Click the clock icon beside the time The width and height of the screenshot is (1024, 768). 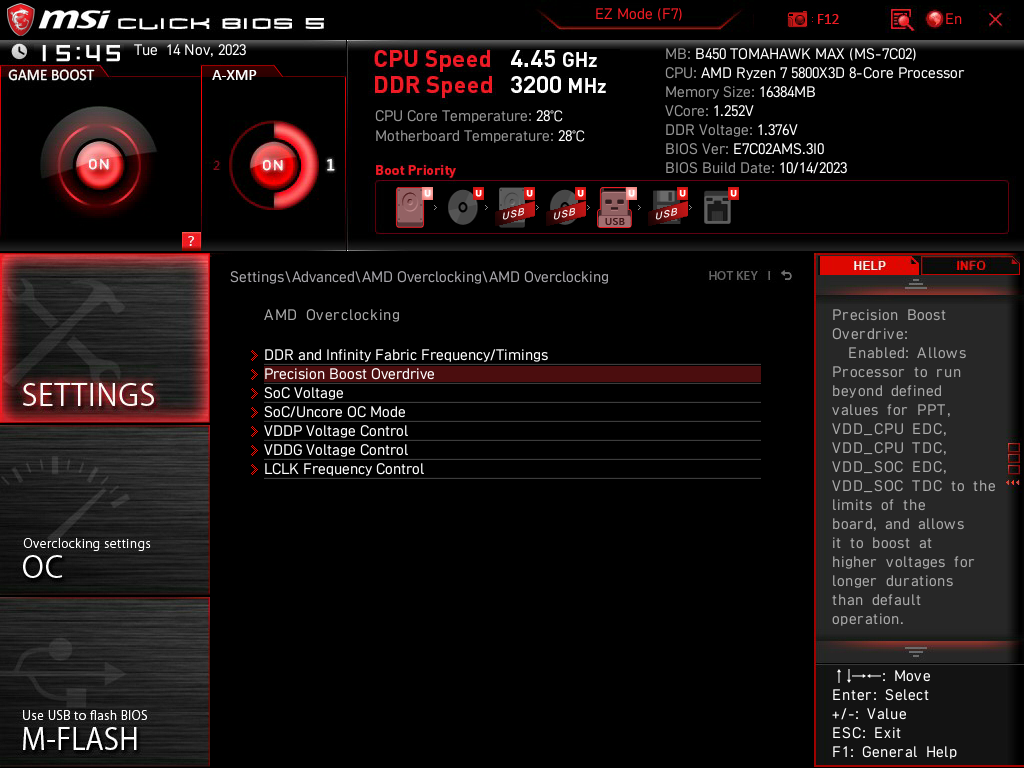[20, 51]
